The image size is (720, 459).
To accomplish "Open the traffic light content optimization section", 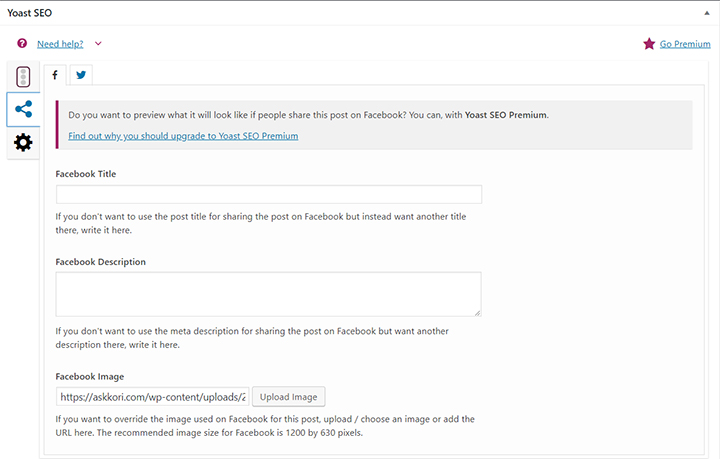I will pos(23,77).
